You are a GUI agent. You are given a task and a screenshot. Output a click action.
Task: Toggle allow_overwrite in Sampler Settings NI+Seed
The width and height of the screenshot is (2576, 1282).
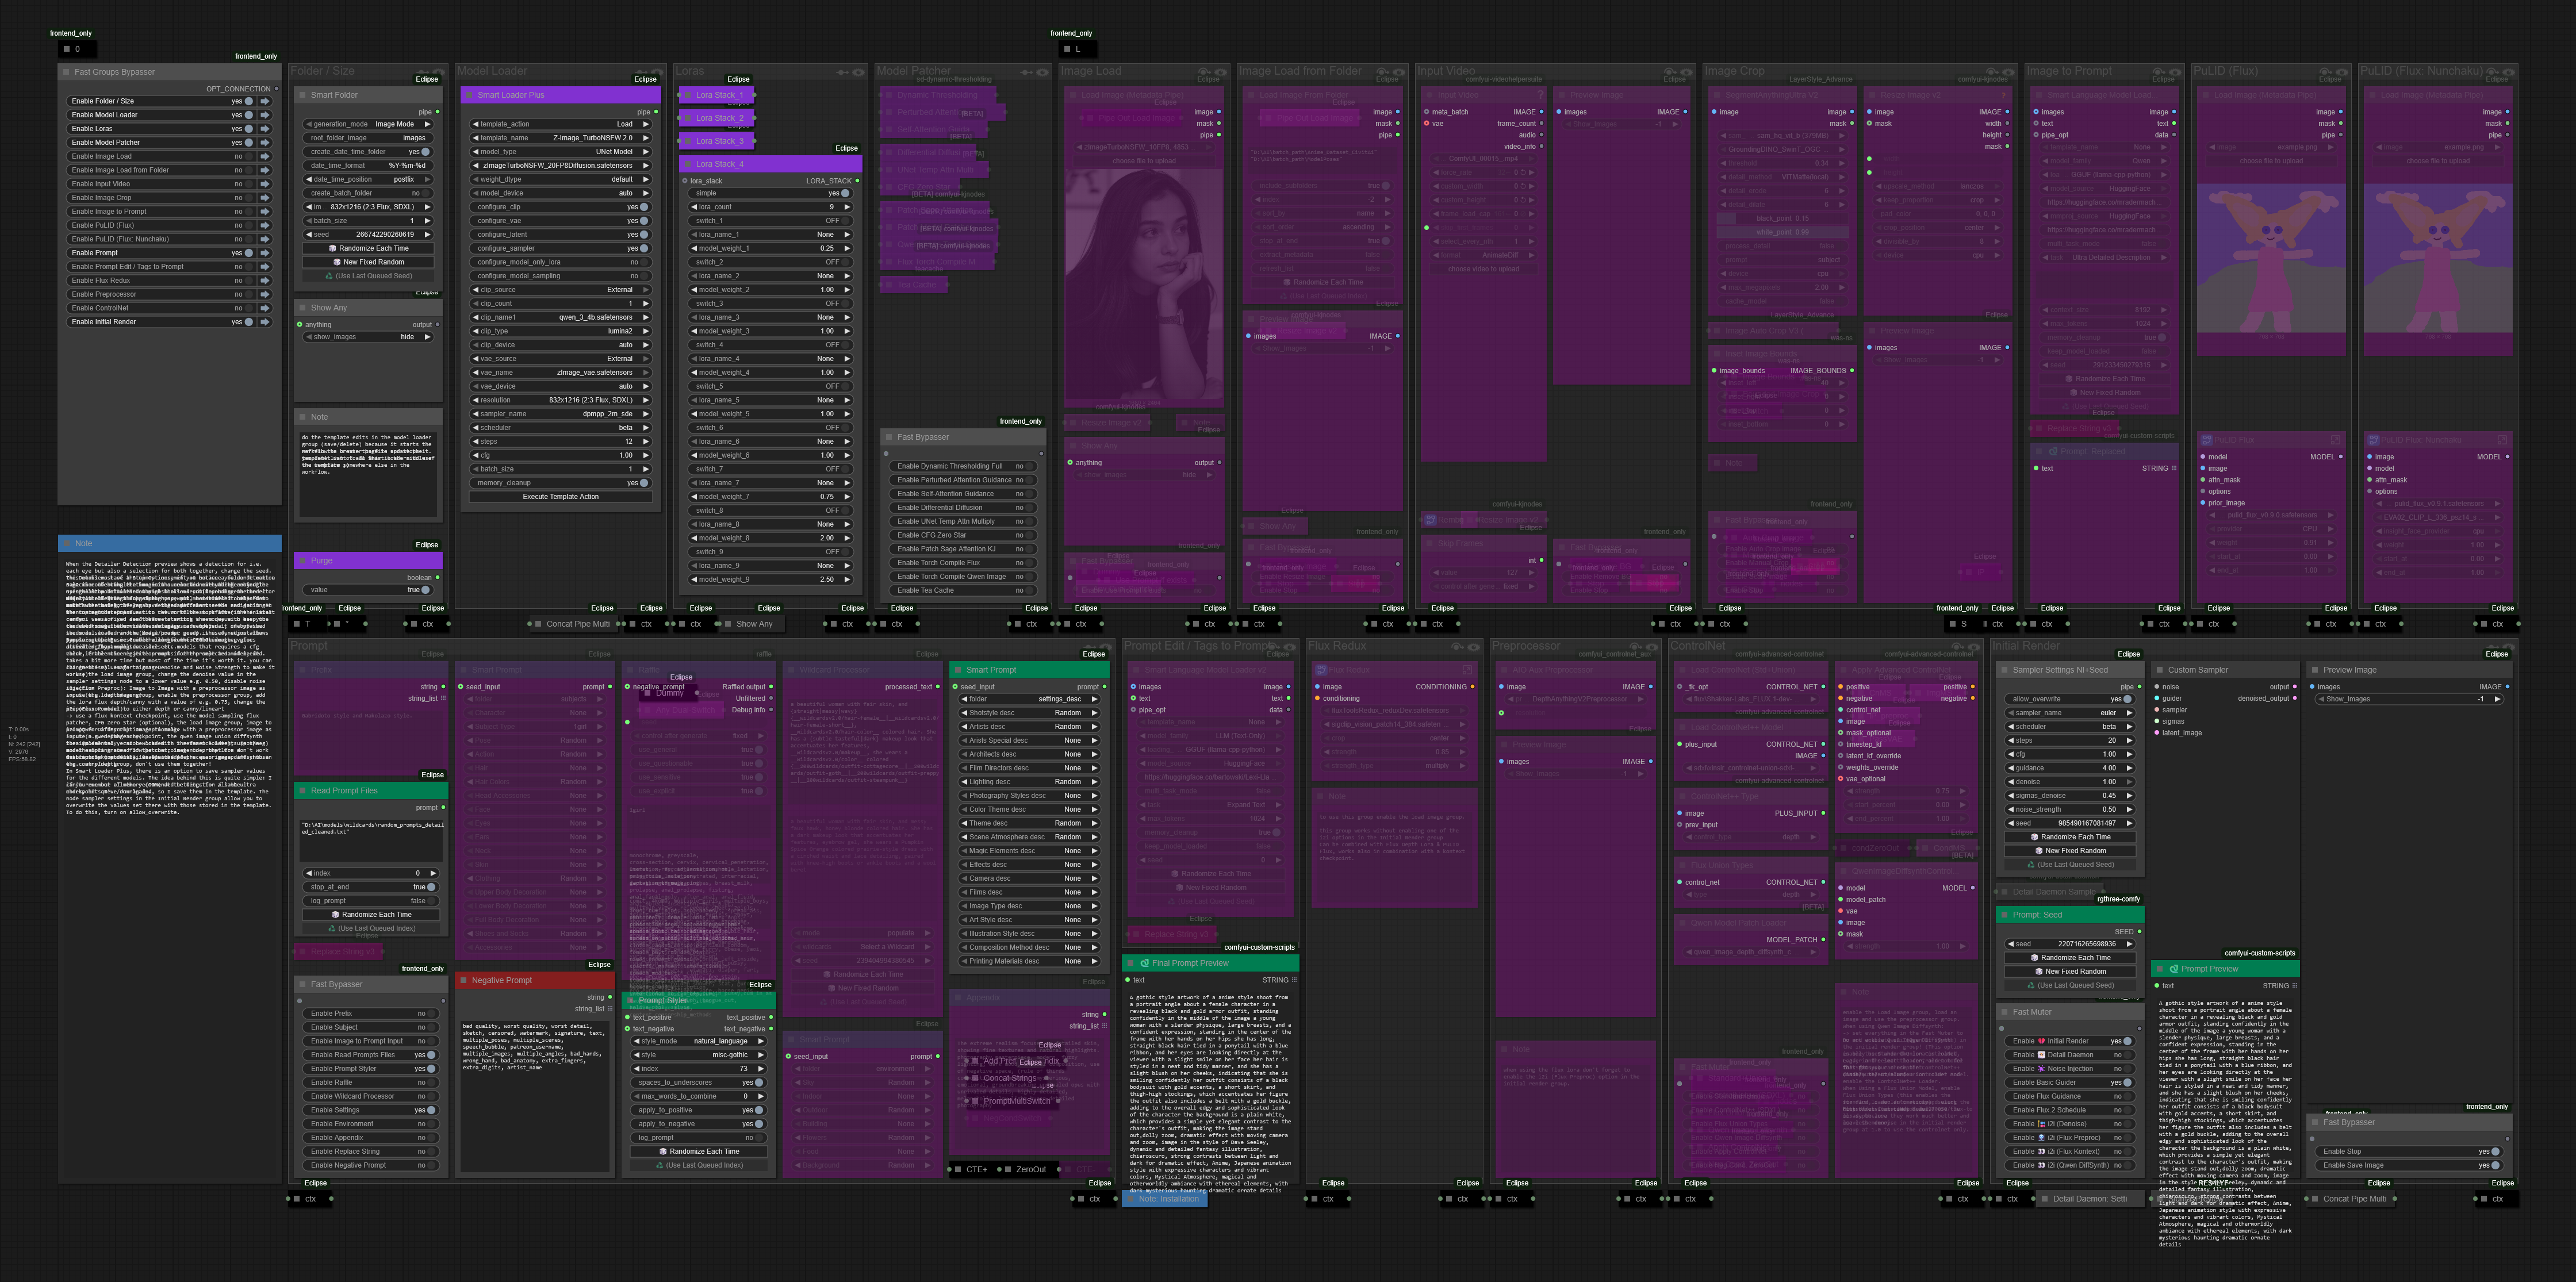(x=2127, y=700)
